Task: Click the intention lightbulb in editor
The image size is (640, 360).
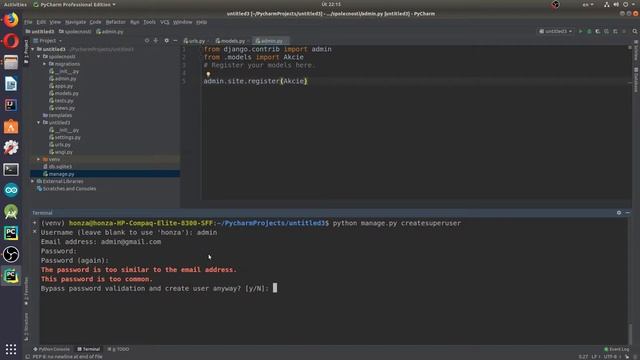Action: pyautogui.click(x=208, y=74)
